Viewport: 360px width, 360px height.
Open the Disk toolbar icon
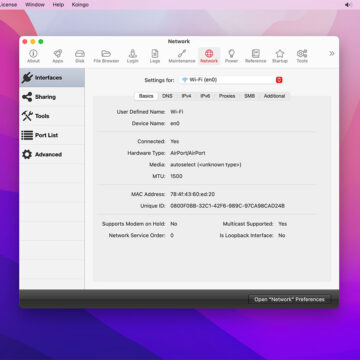coord(80,56)
